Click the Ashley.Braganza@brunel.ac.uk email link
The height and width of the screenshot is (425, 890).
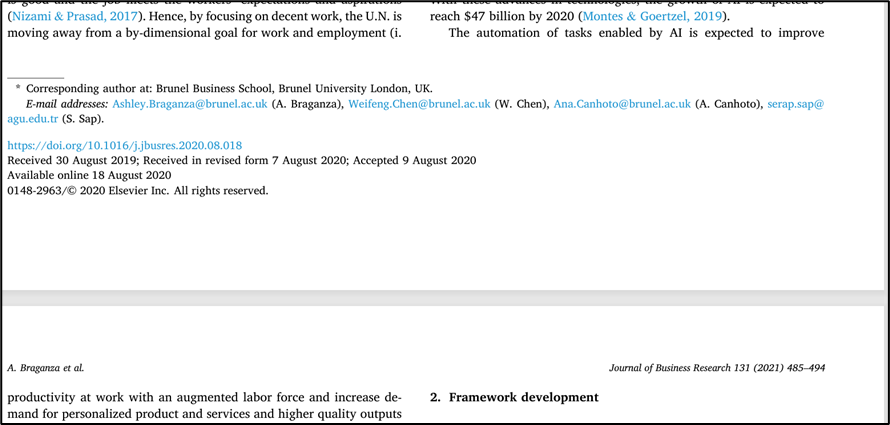click(189, 104)
